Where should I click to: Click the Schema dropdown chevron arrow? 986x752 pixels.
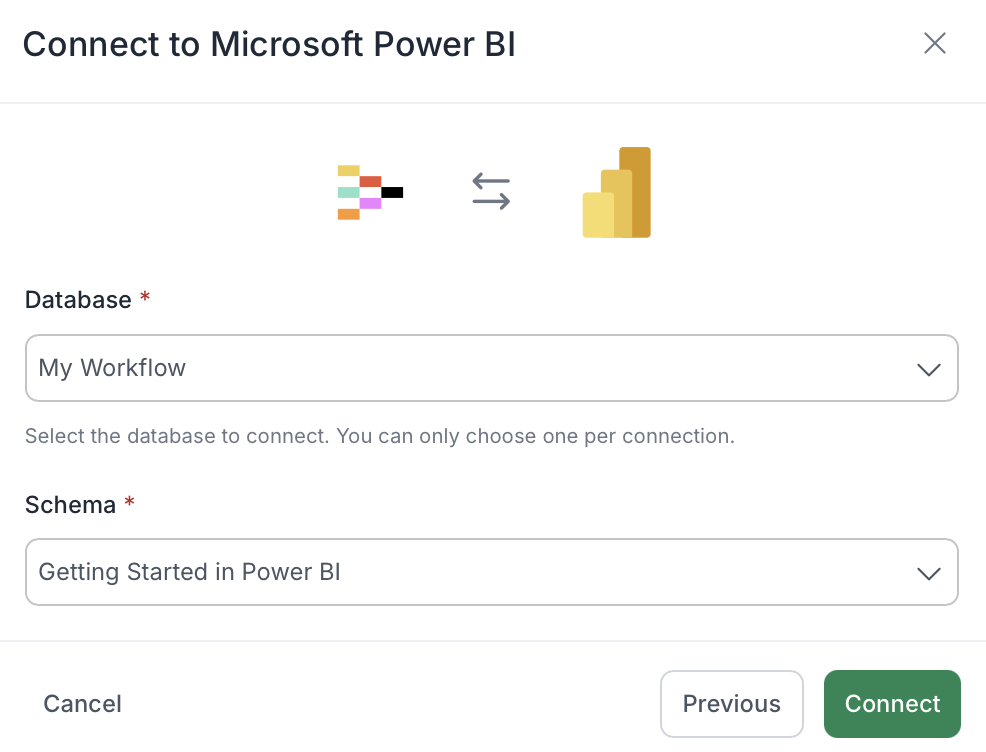pos(929,573)
